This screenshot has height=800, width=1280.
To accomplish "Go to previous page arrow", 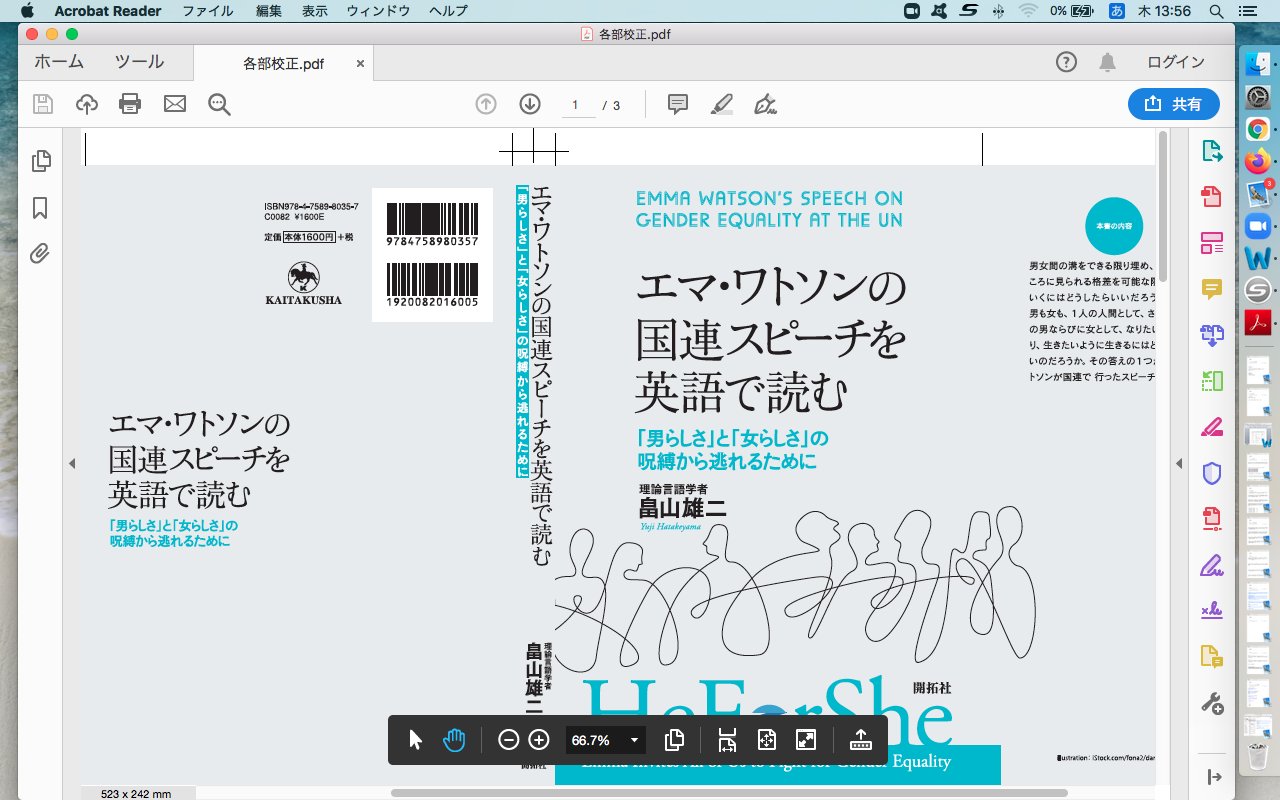I will coord(486,104).
